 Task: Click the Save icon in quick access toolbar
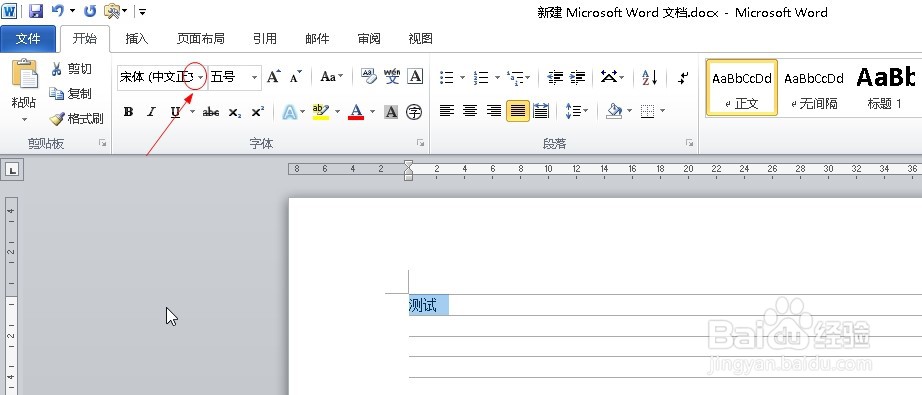36,11
